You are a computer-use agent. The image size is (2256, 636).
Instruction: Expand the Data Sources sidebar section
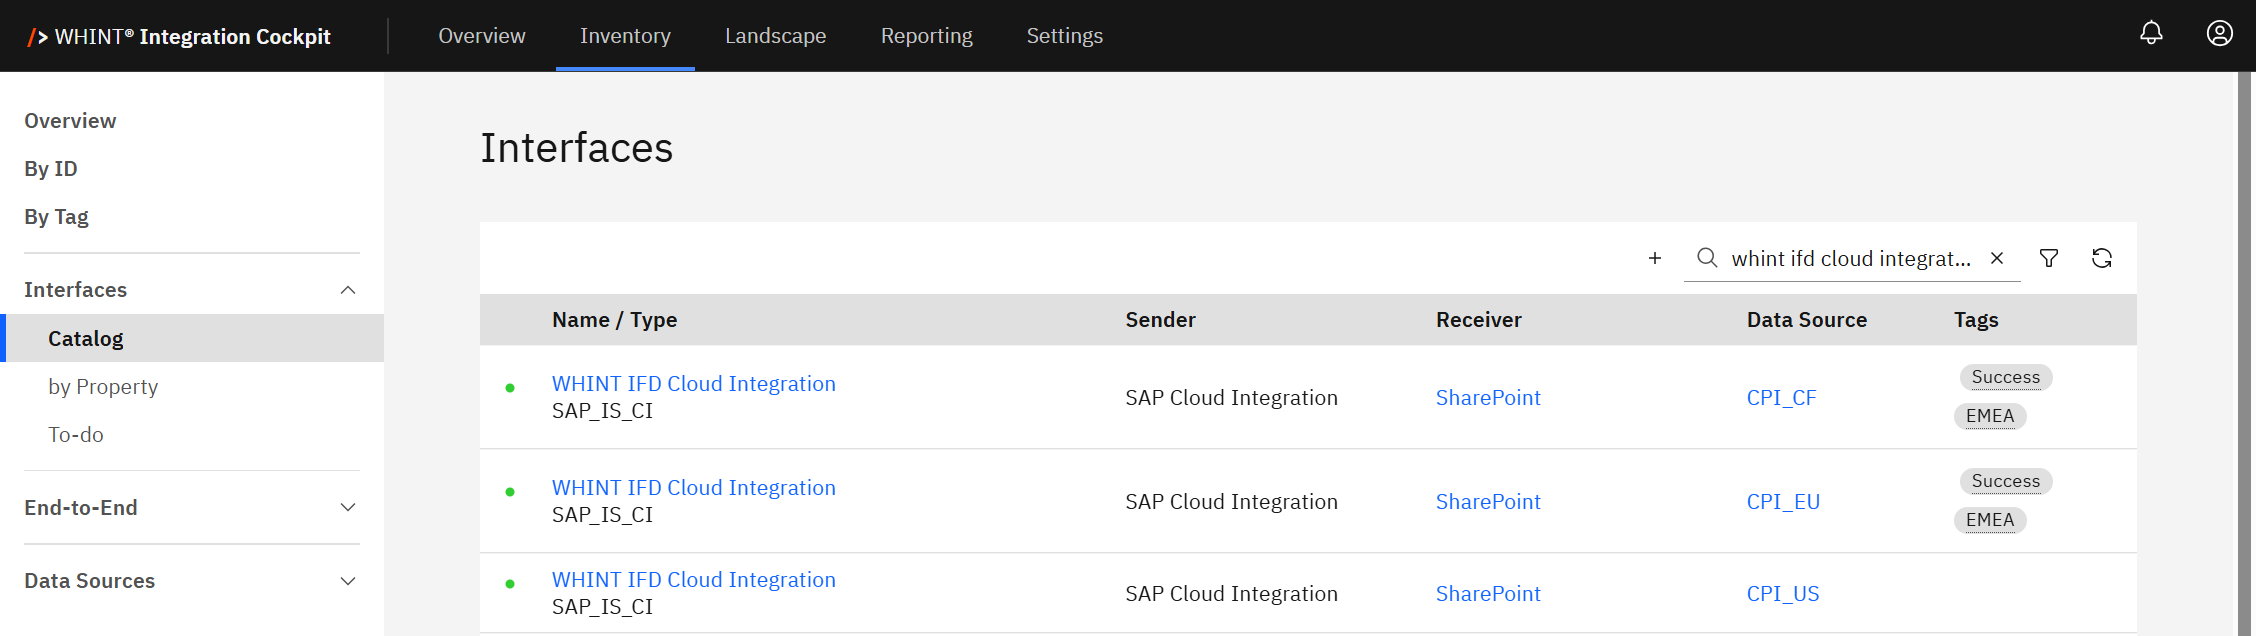(348, 581)
